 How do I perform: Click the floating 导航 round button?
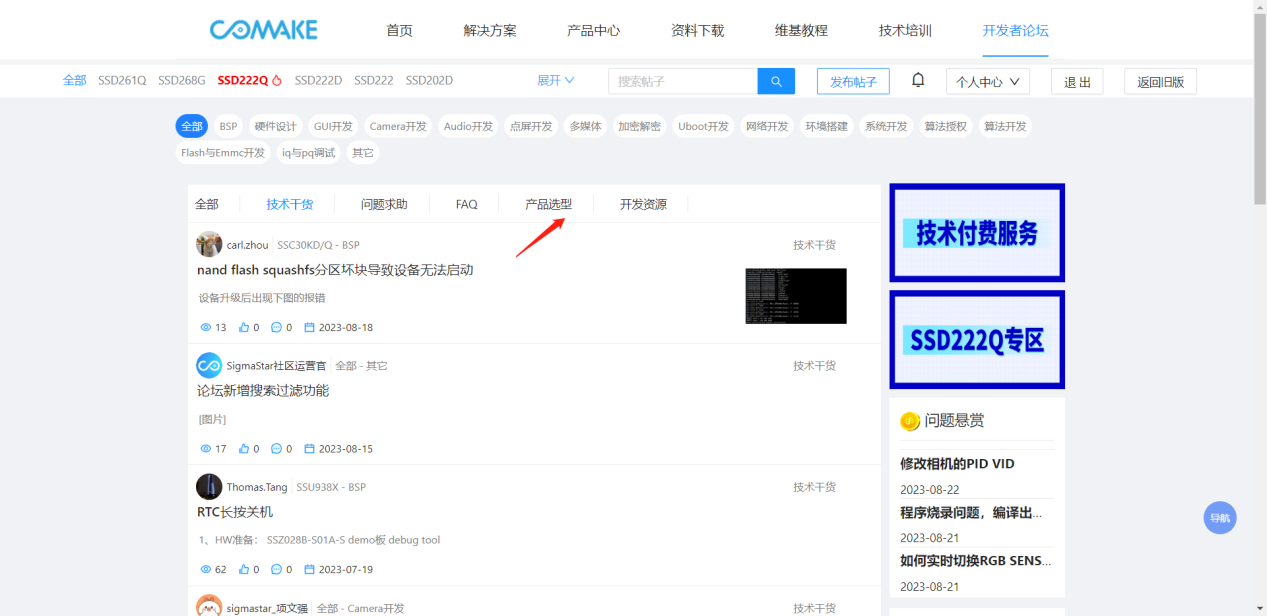pos(1220,518)
